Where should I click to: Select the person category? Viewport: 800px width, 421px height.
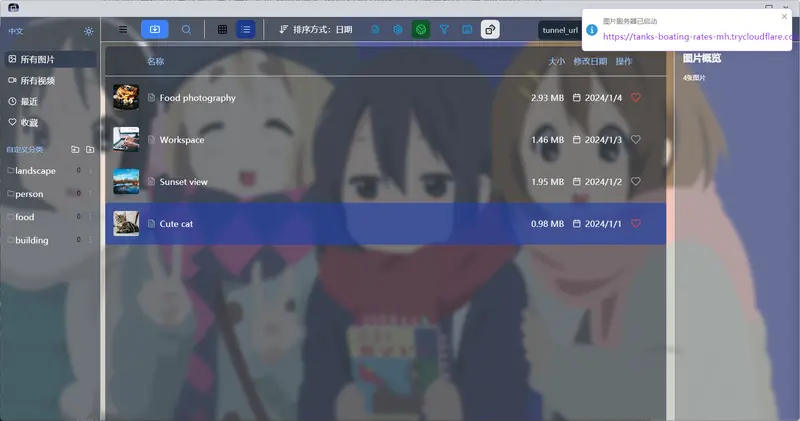tap(29, 194)
